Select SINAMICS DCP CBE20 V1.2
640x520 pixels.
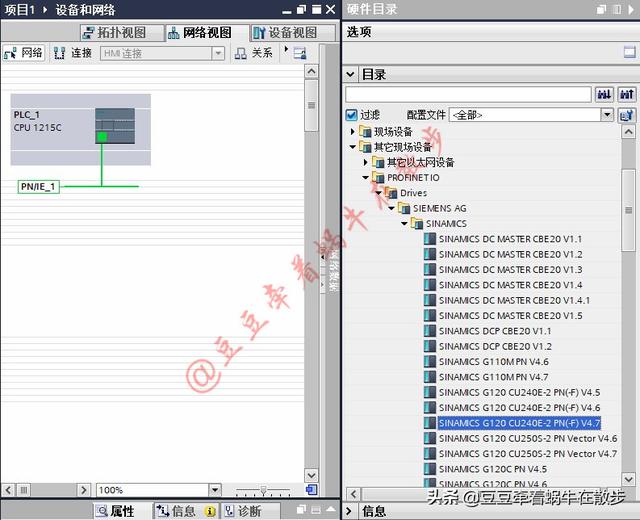pyautogui.click(x=495, y=347)
